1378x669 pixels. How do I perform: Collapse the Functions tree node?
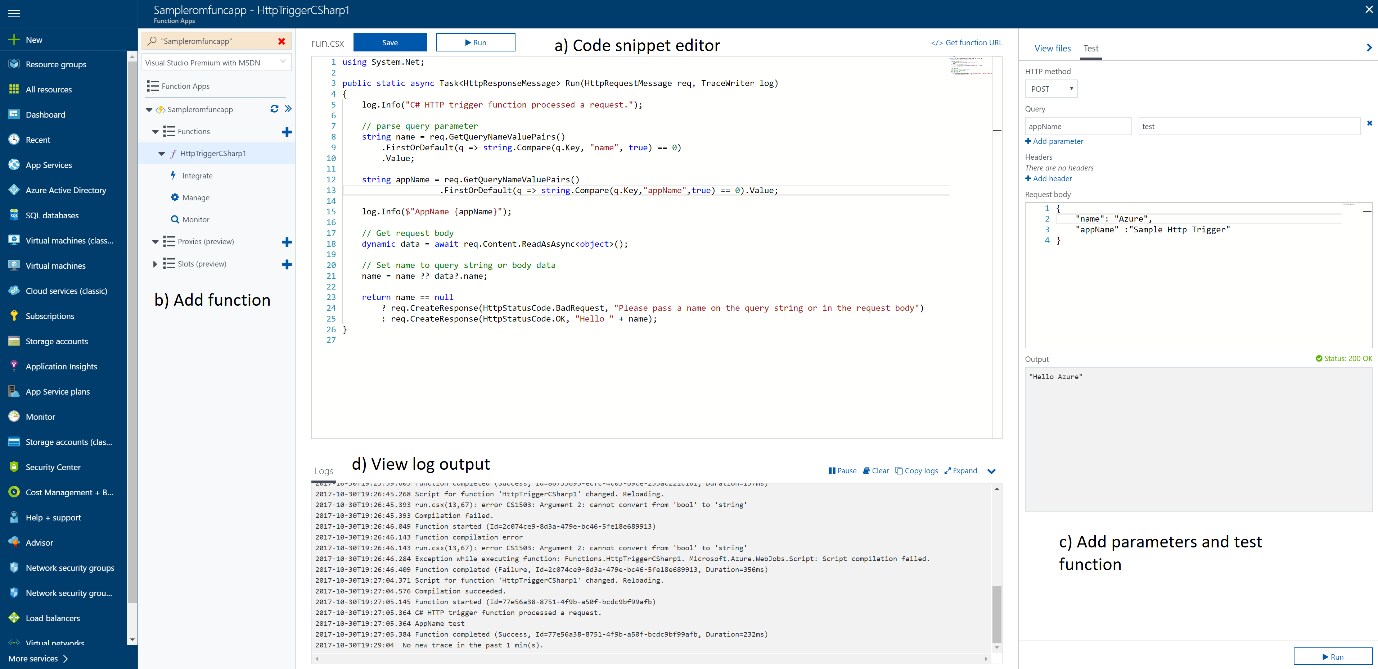(x=155, y=131)
